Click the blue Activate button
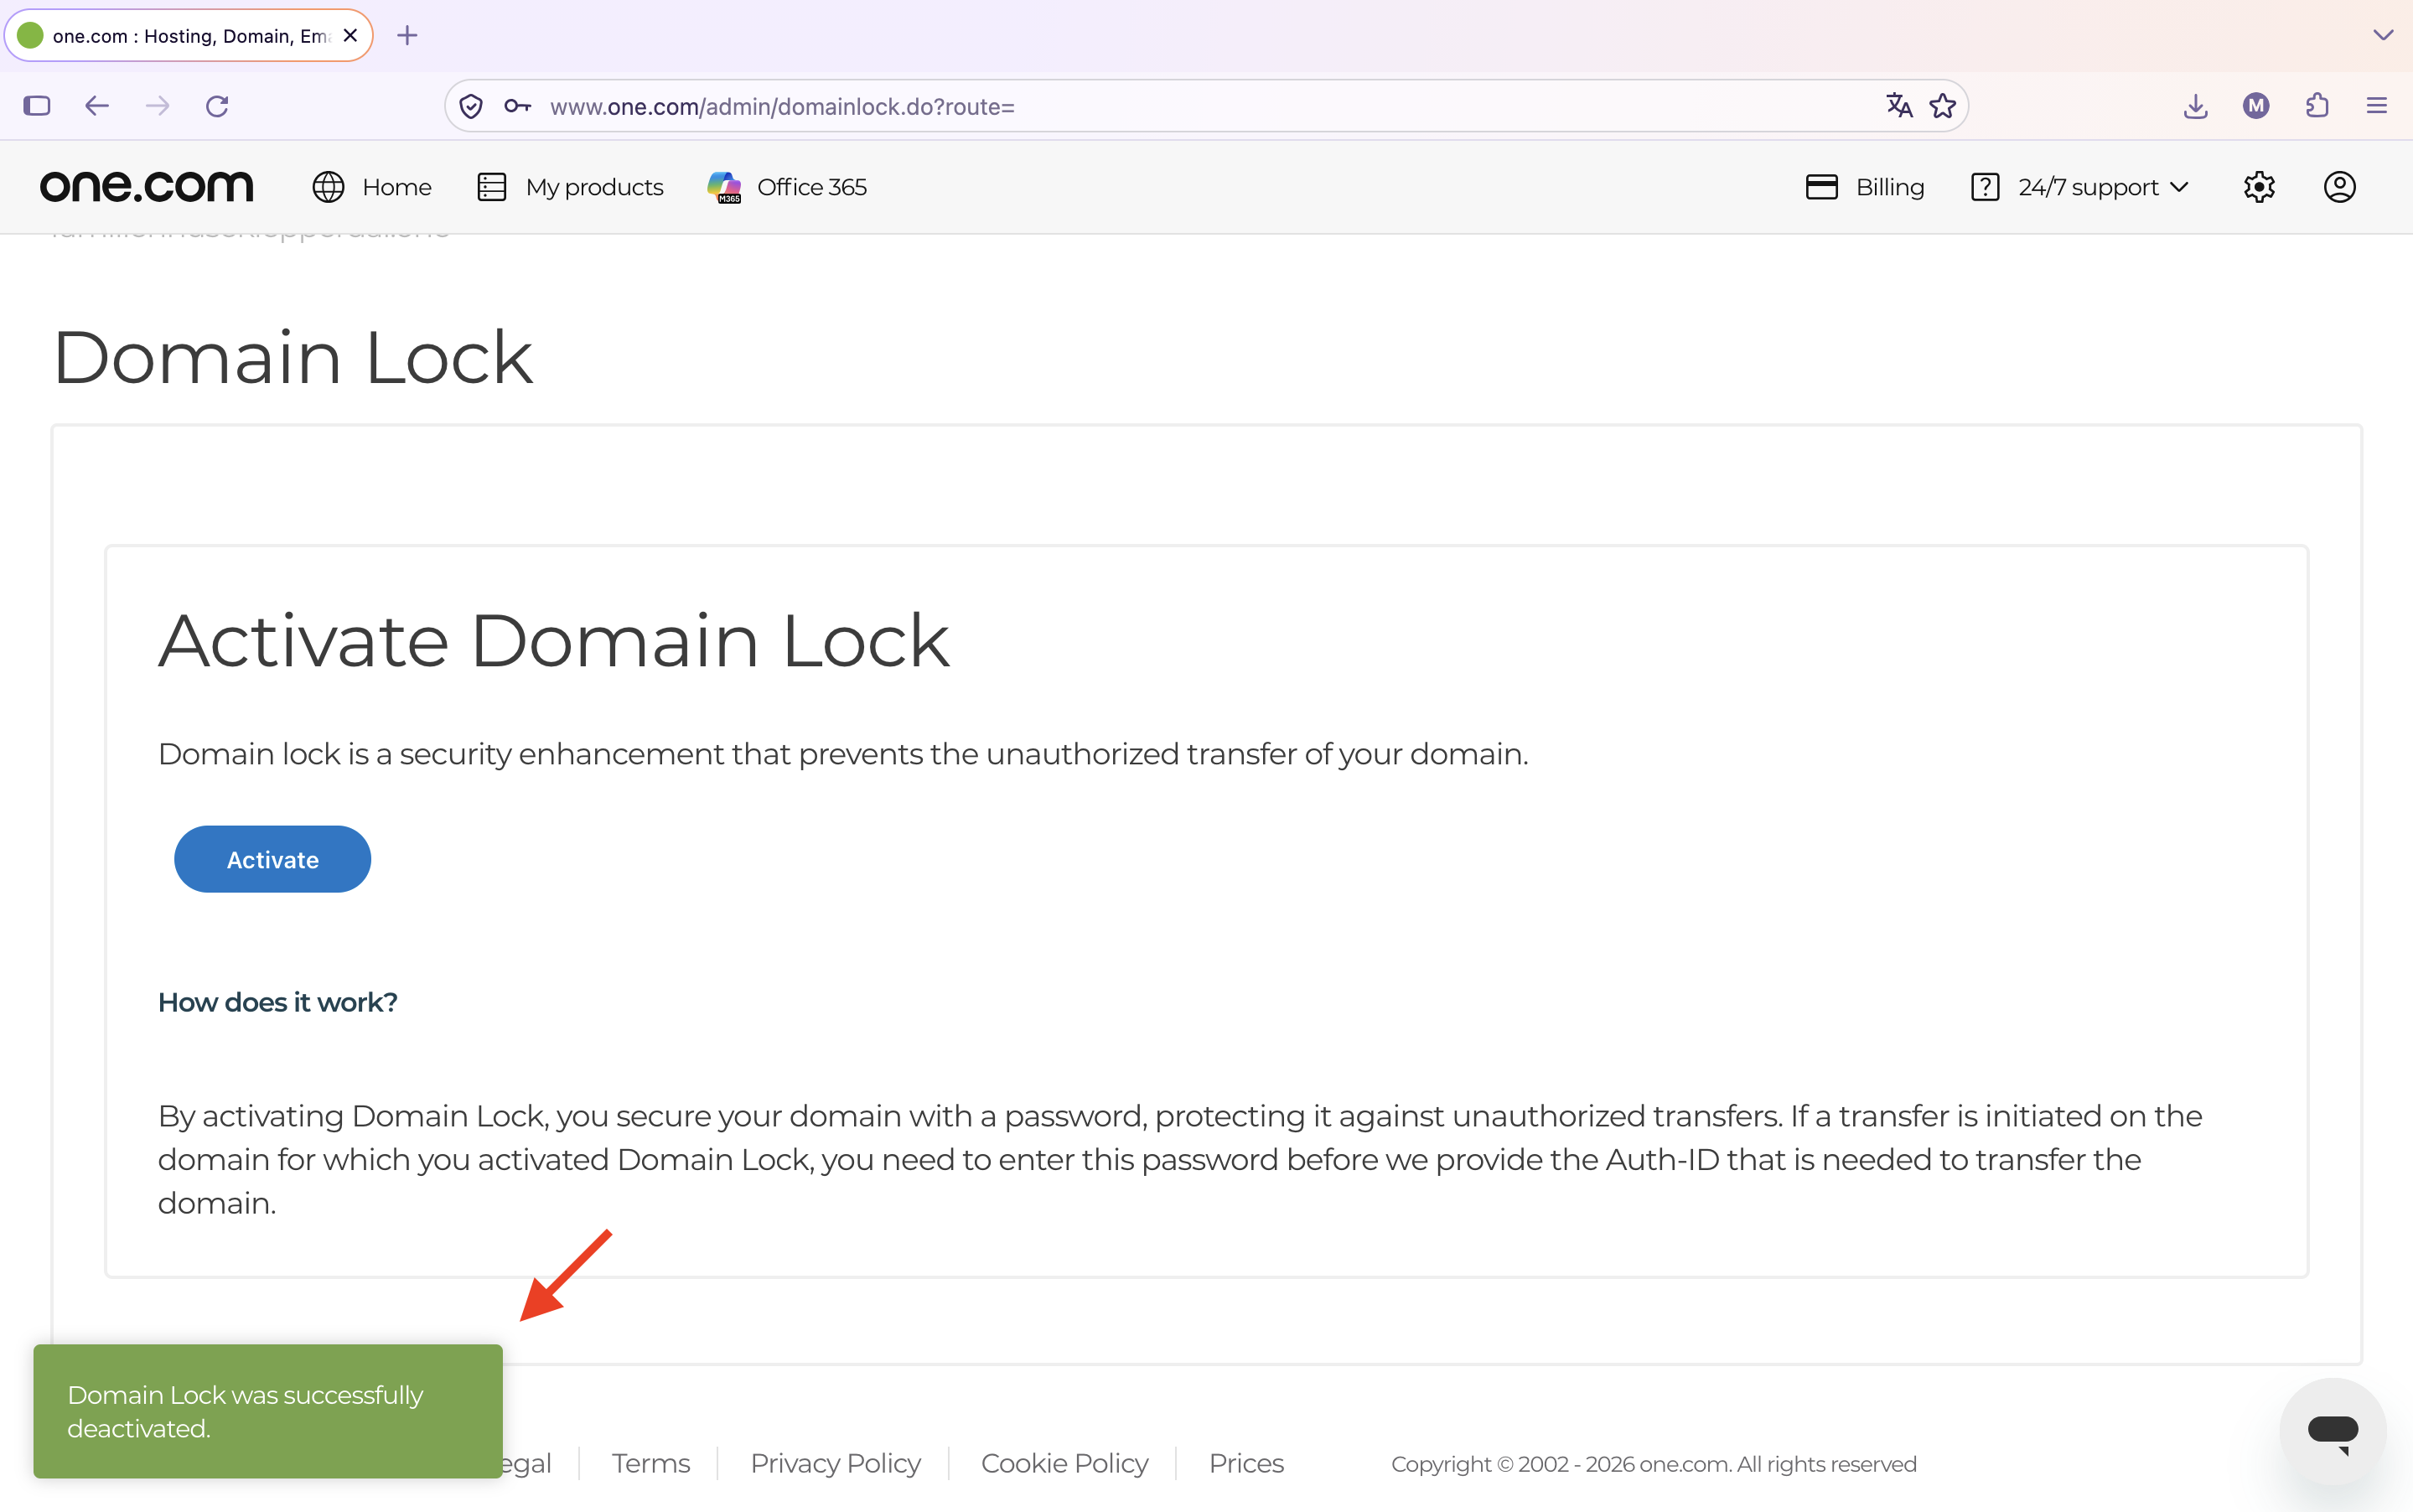The image size is (2413, 1512). [272, 859]
